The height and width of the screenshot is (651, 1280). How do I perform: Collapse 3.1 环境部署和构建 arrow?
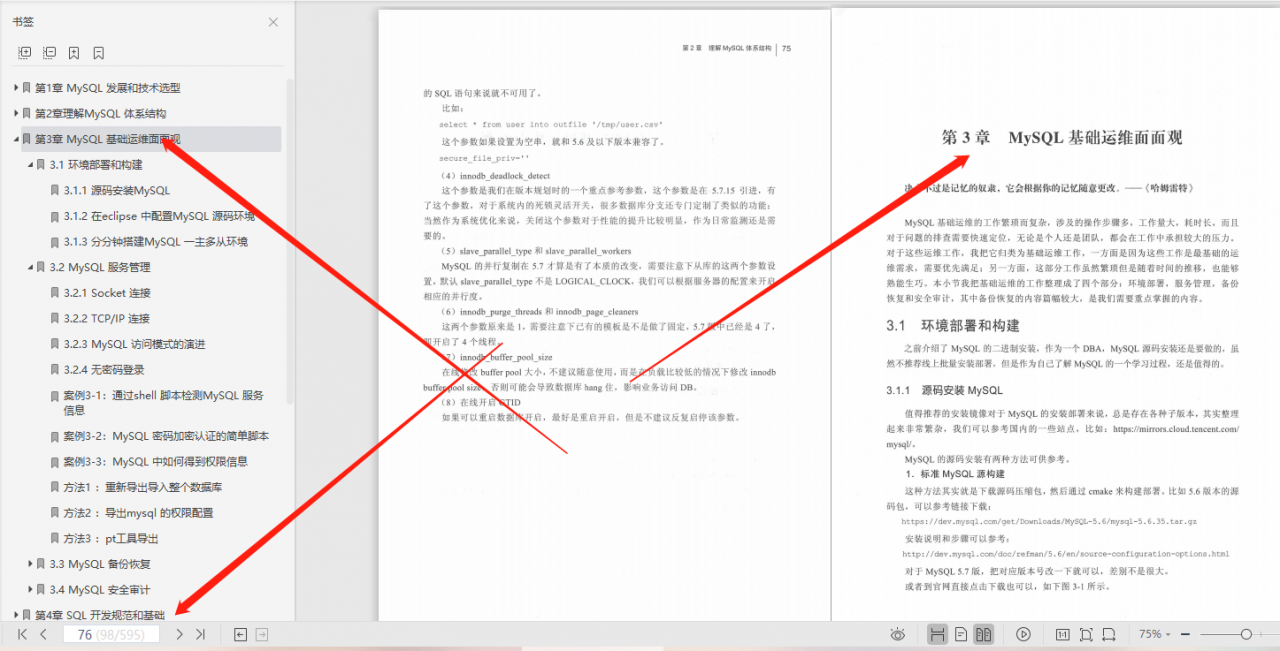point(31,164)
